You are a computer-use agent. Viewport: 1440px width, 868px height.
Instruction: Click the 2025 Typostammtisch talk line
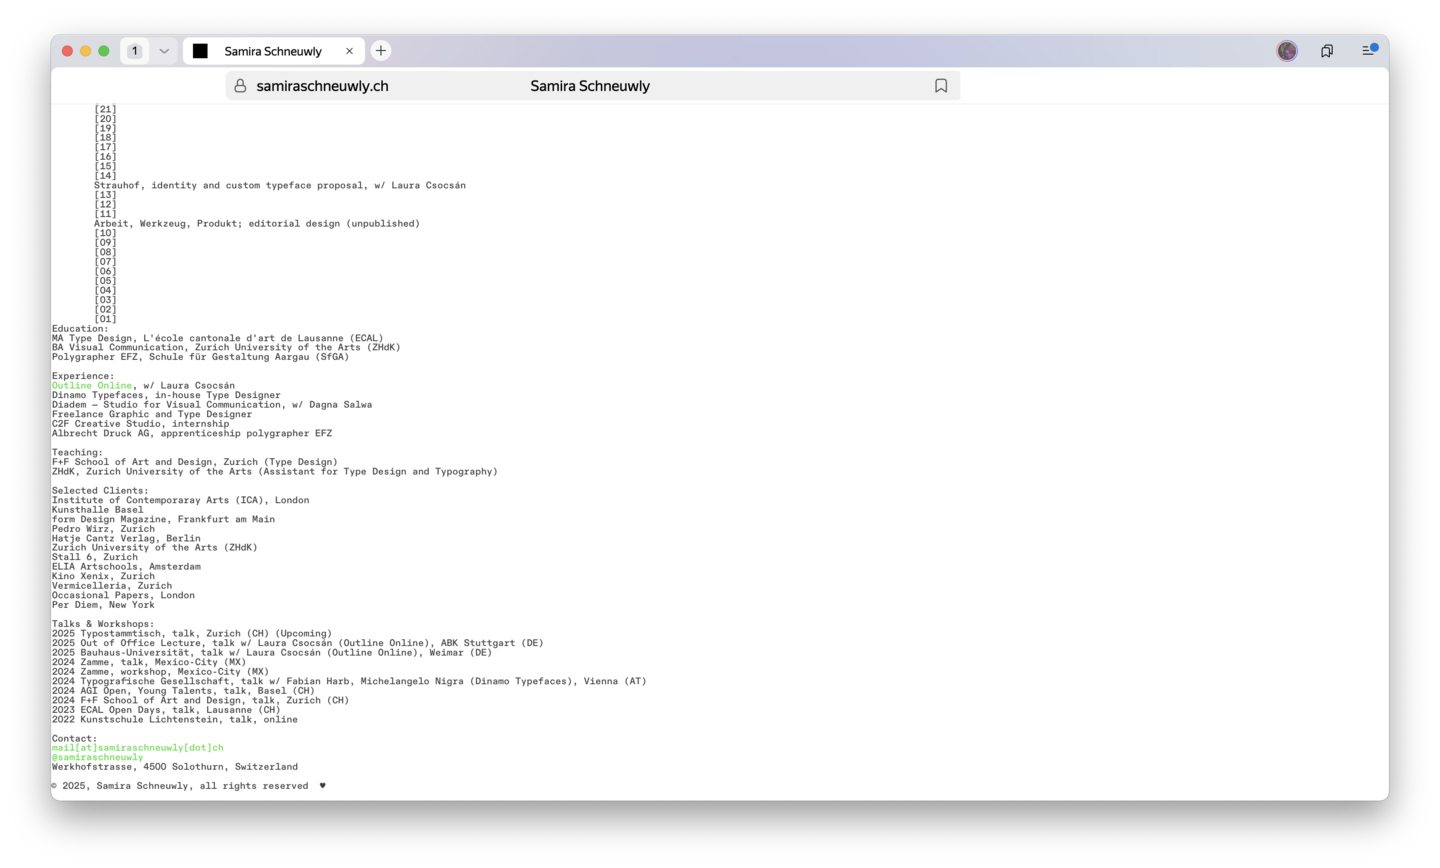pos(192,634)
